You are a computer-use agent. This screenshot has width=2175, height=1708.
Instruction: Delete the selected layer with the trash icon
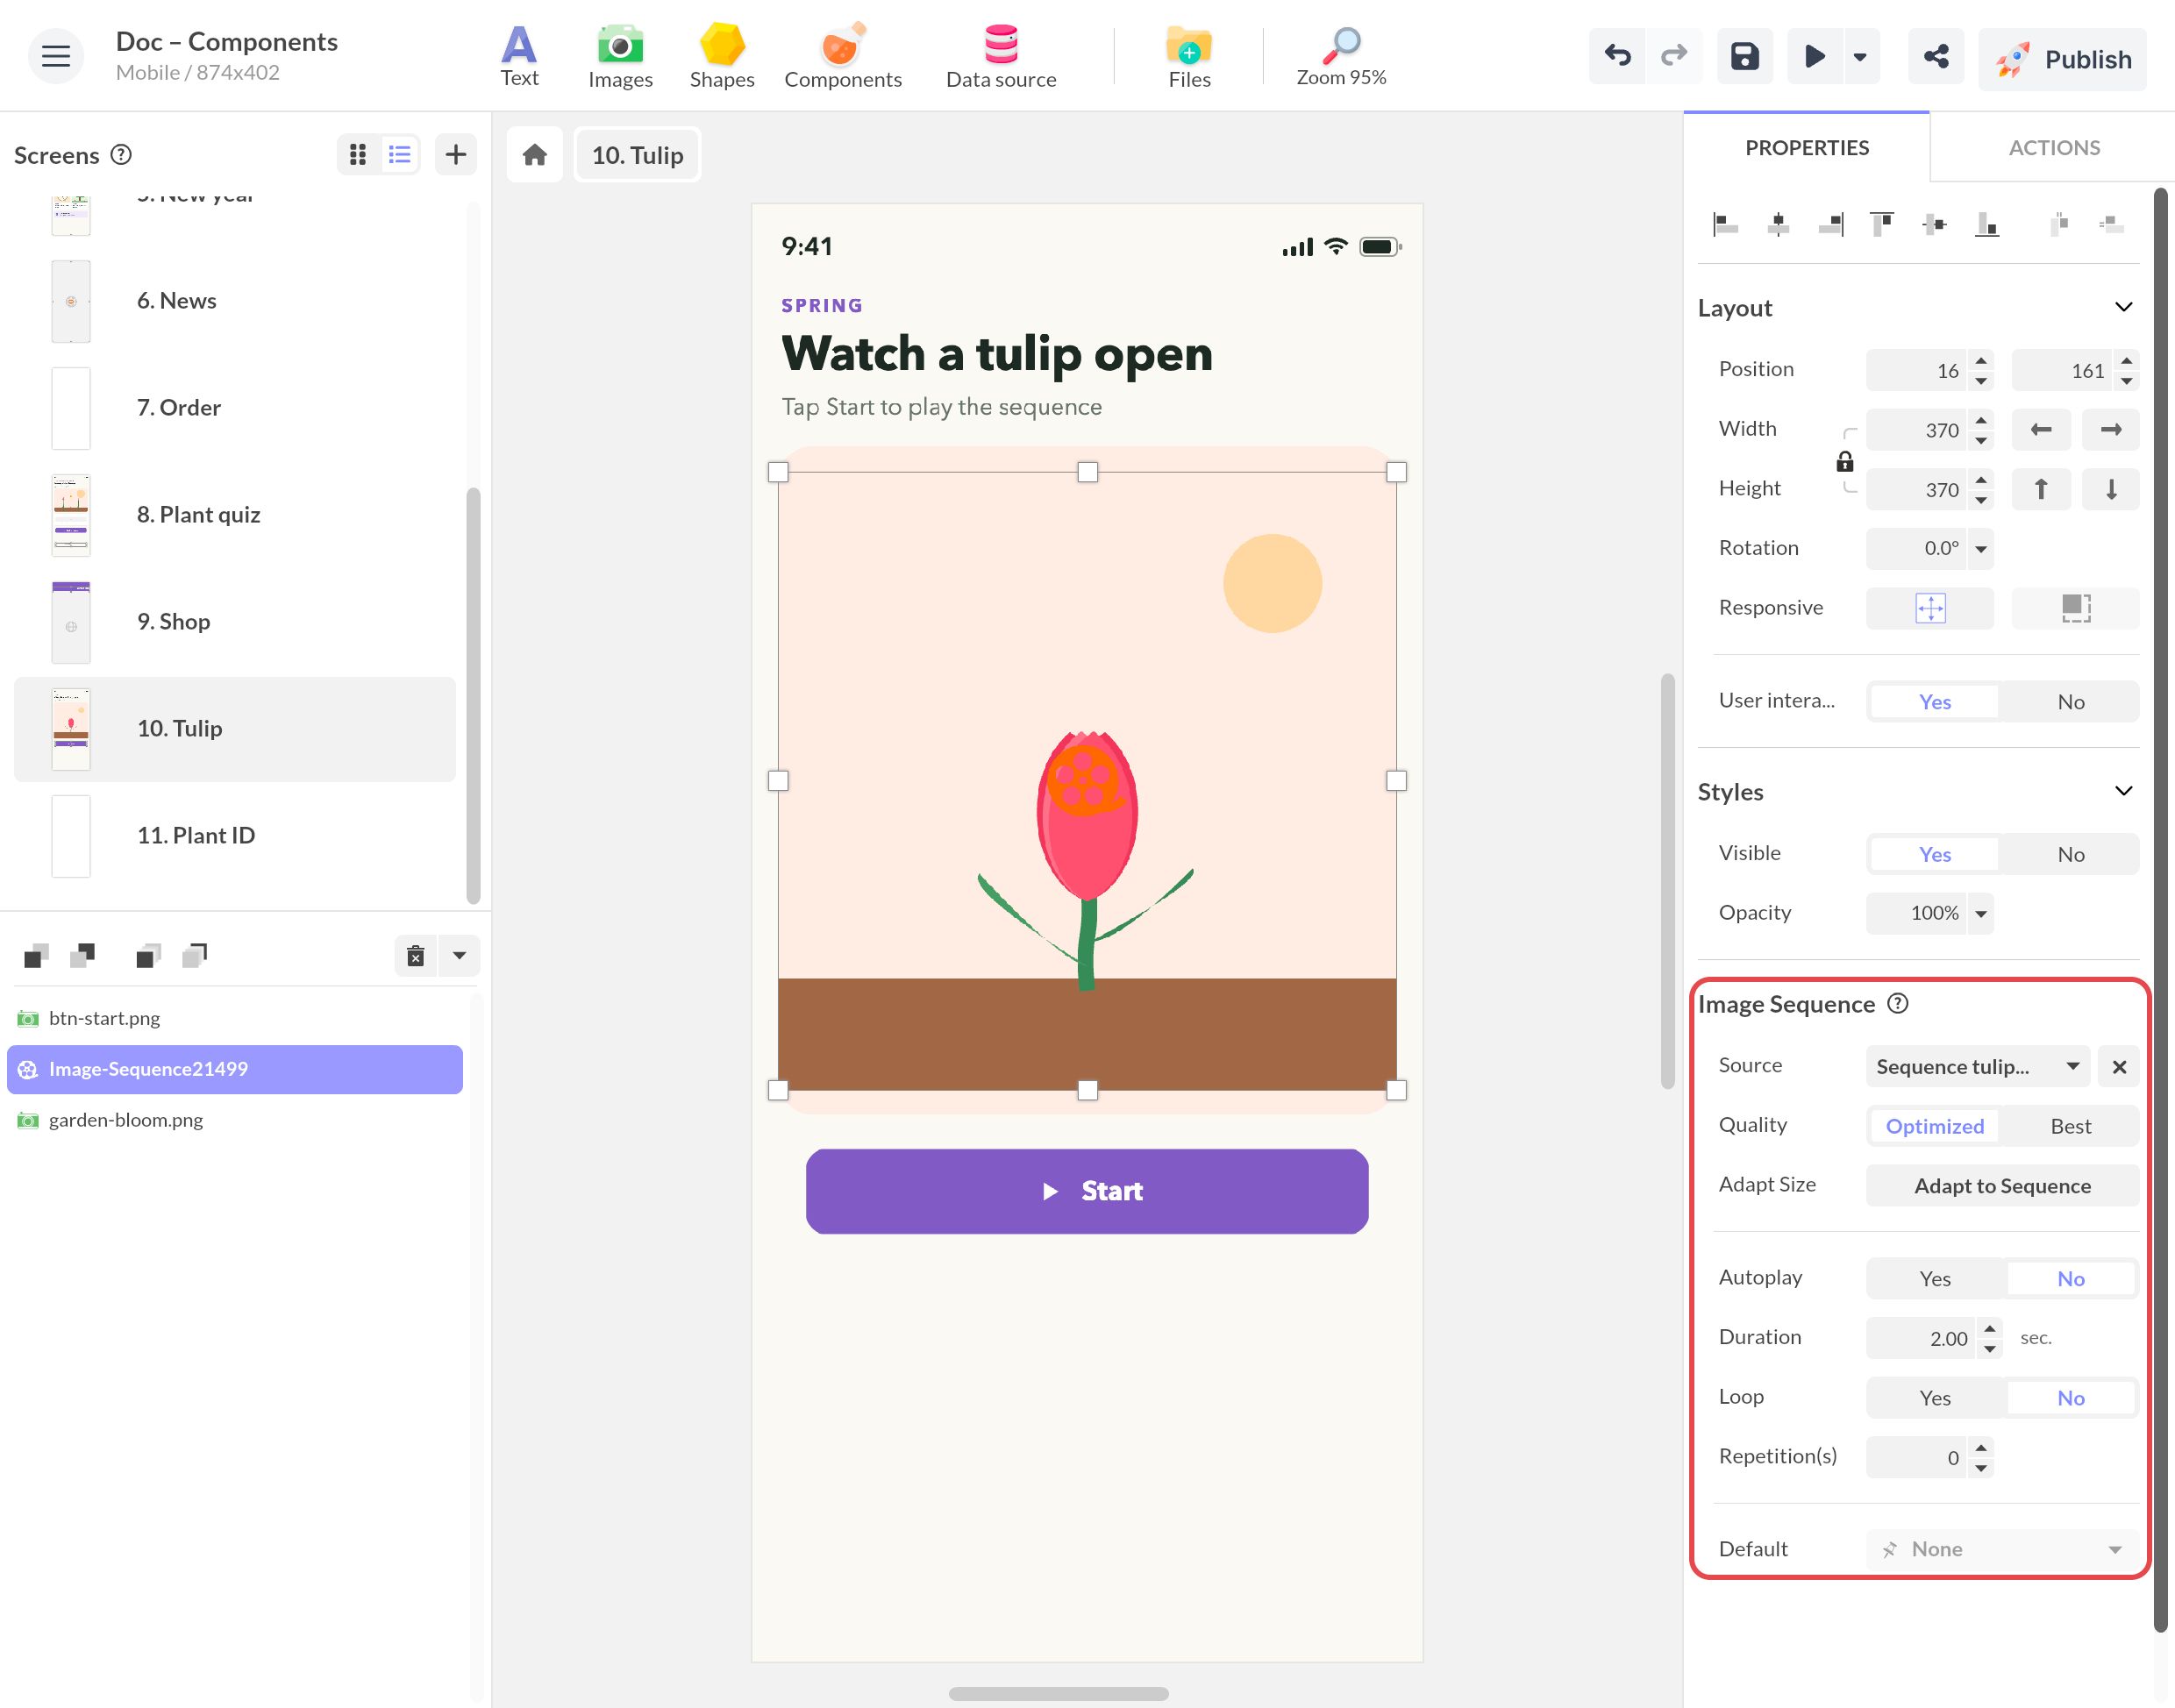click(416, 956)
